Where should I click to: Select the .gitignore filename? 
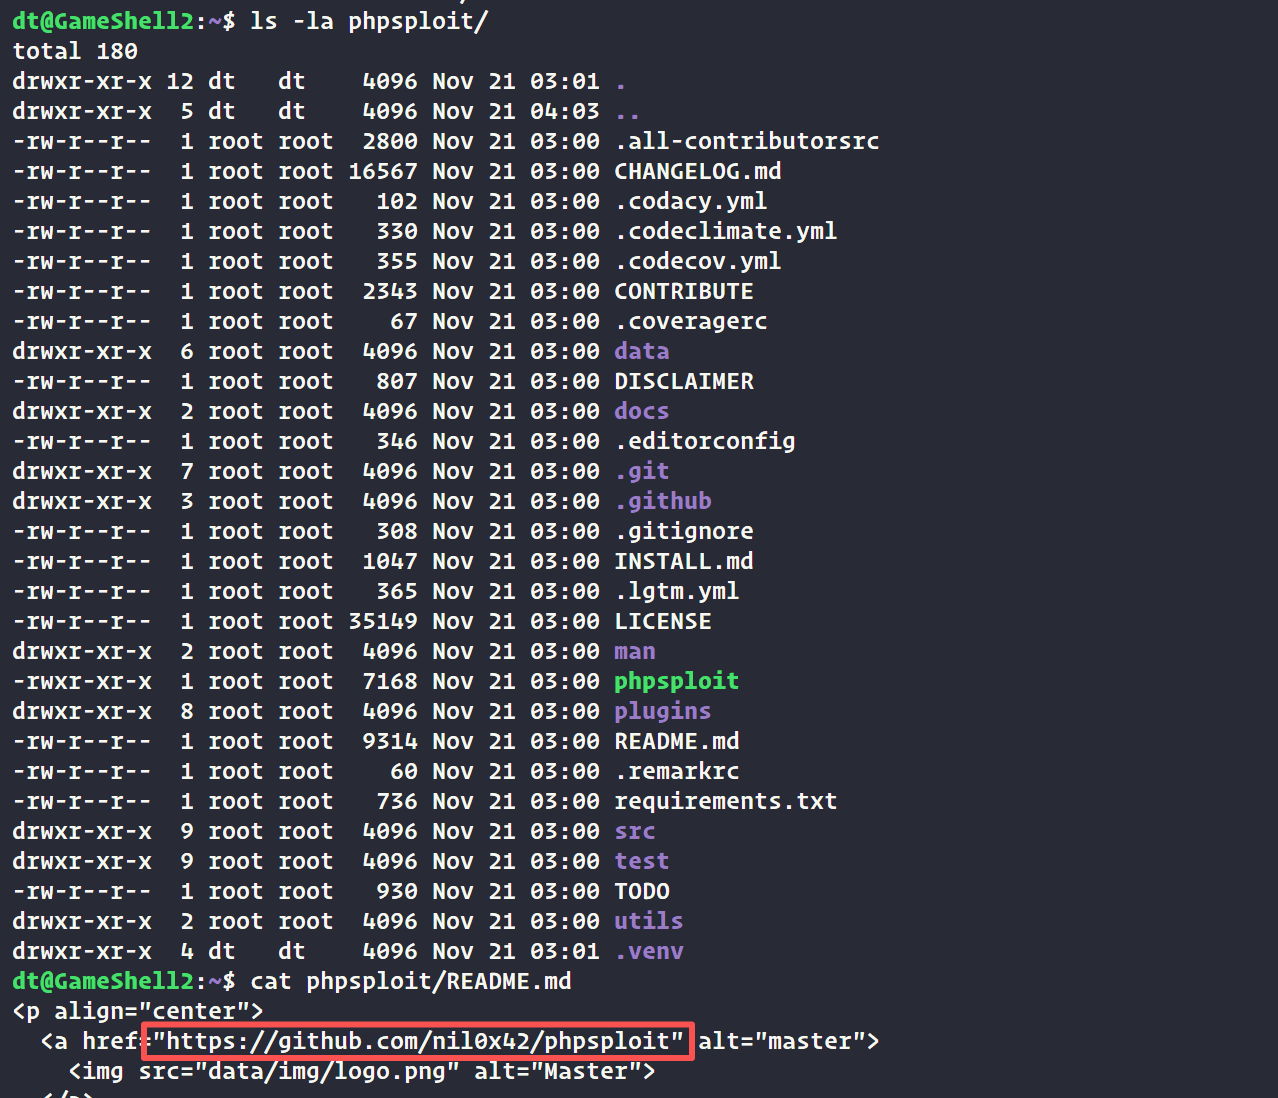pyautogui.click(x=684, y=532)
